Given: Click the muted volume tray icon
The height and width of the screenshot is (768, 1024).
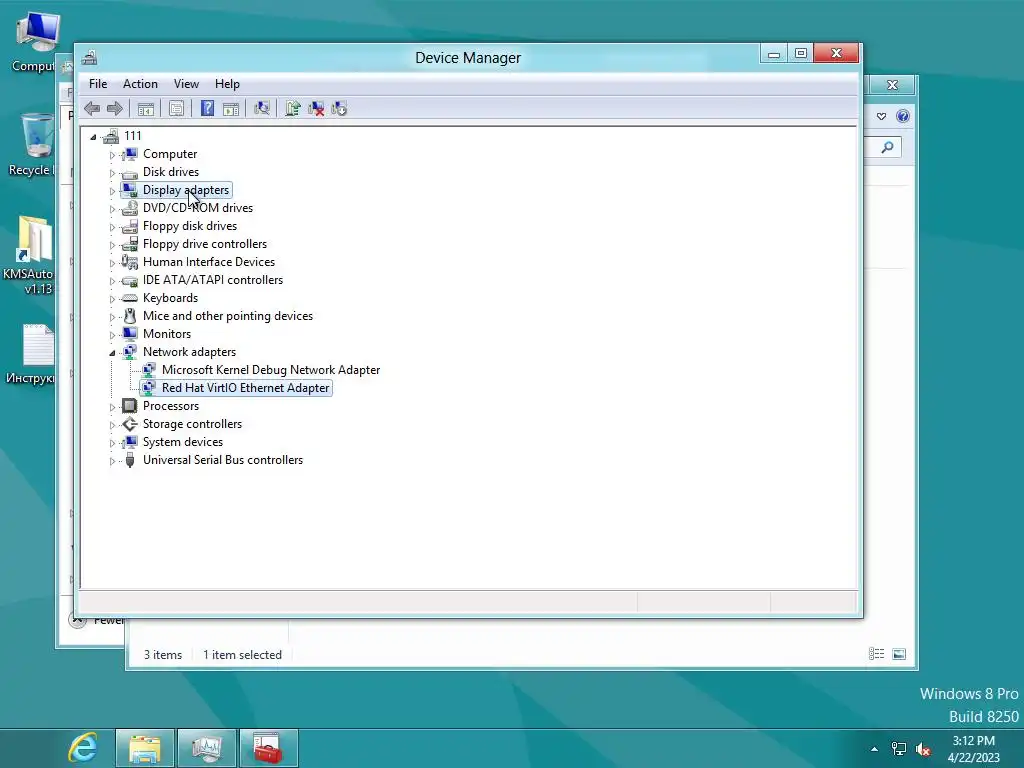Looking at the screenshot, I should (x=923, y=749).
